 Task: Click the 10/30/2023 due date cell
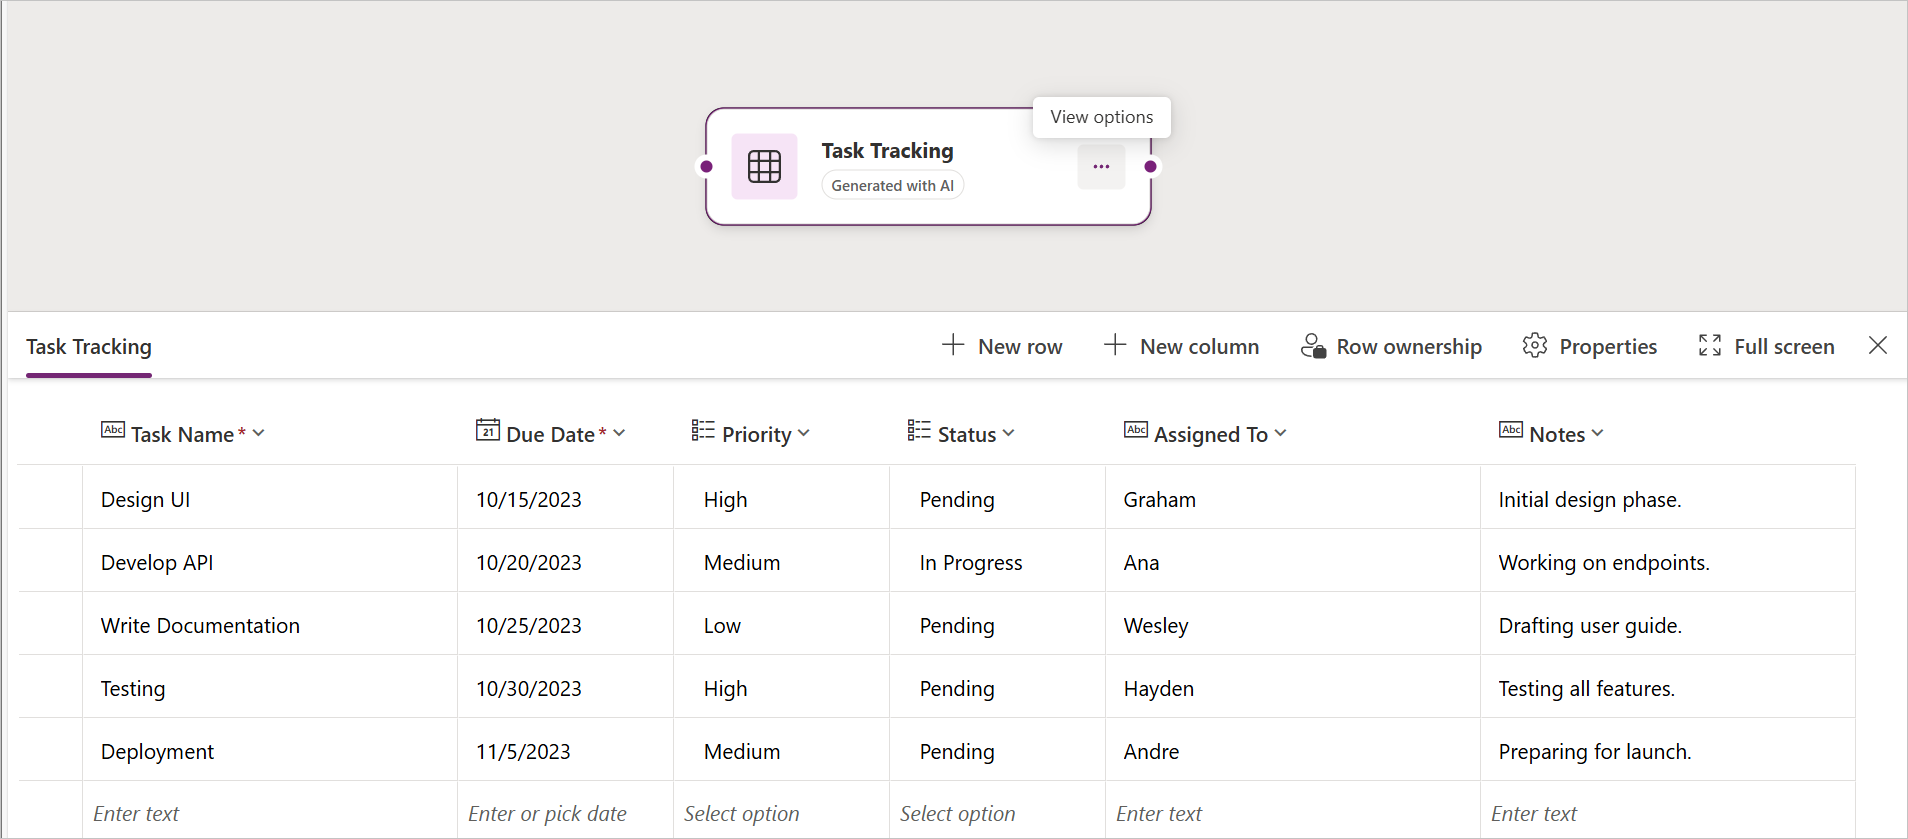click(x=565, y=688)
